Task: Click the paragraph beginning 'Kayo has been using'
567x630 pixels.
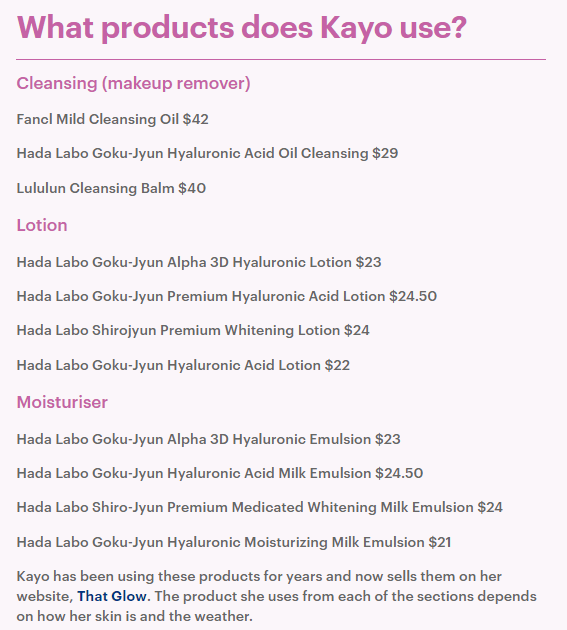Action: click(277, 596)
